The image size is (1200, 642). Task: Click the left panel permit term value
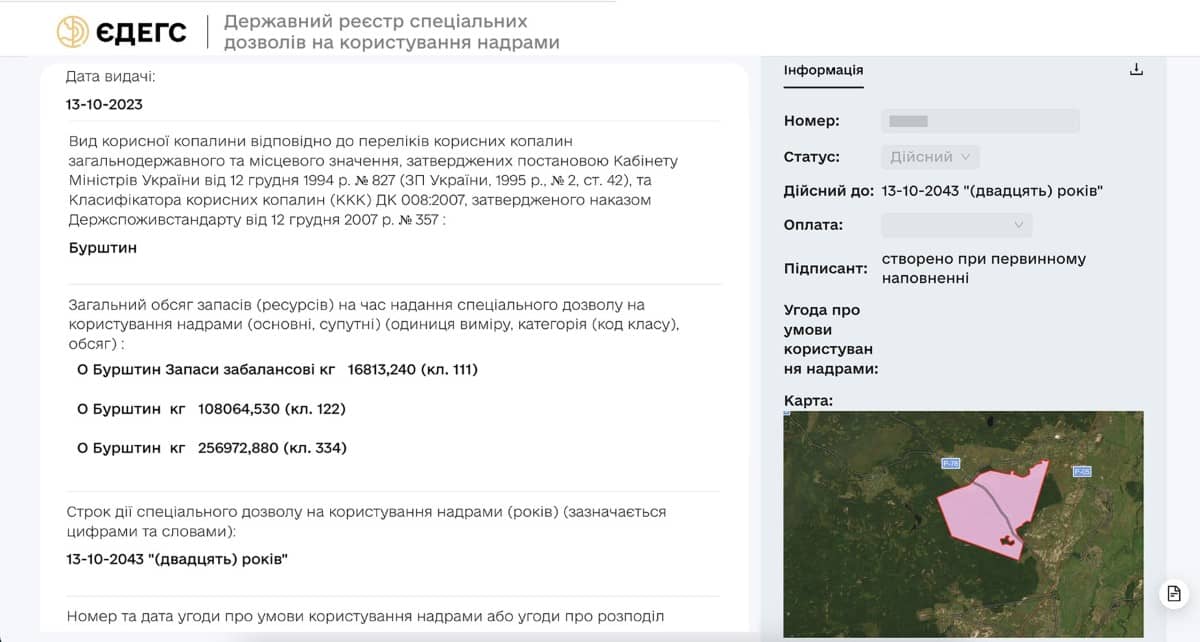(x=177, y=560)
